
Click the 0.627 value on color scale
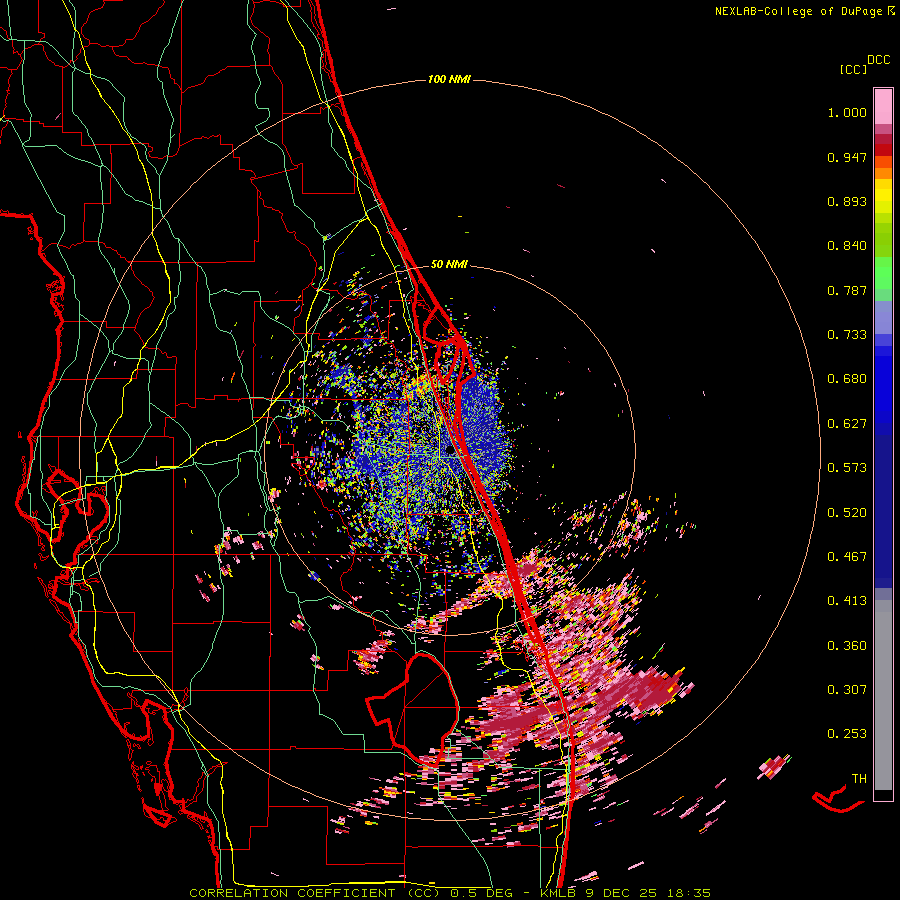pyautogui.click(x=847, y=424)
